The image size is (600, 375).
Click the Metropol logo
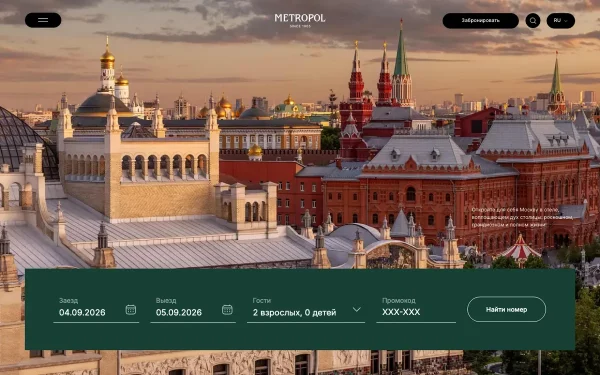[300, 20]
